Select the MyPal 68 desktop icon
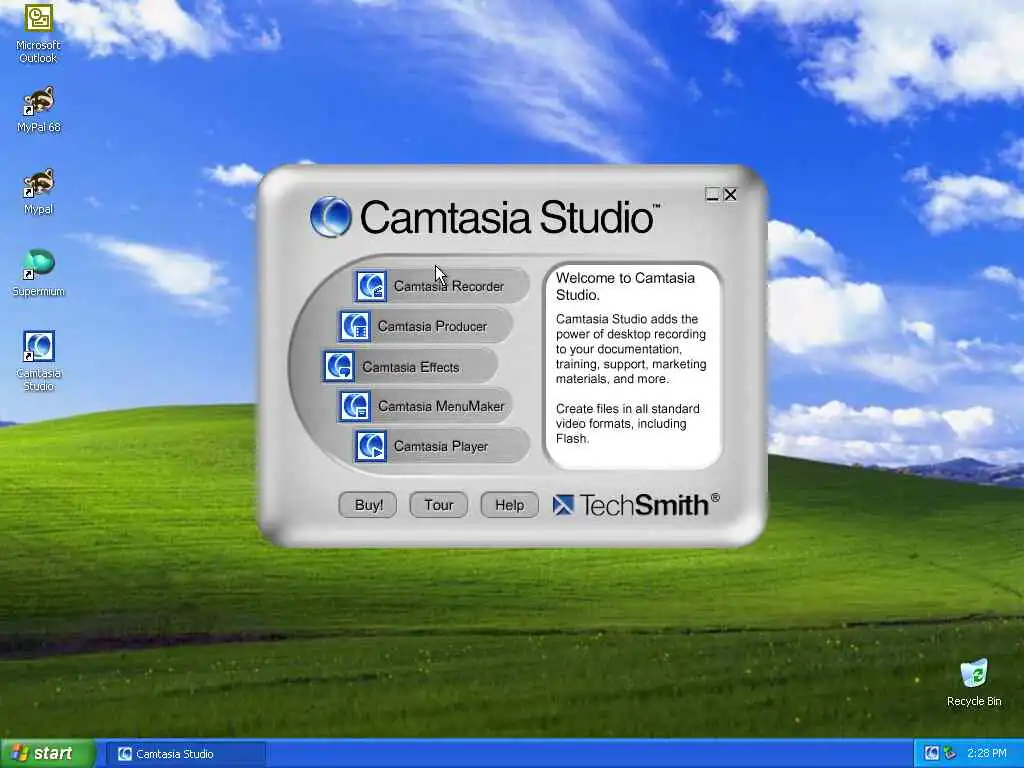1024x768 pixels. (39, 110)
